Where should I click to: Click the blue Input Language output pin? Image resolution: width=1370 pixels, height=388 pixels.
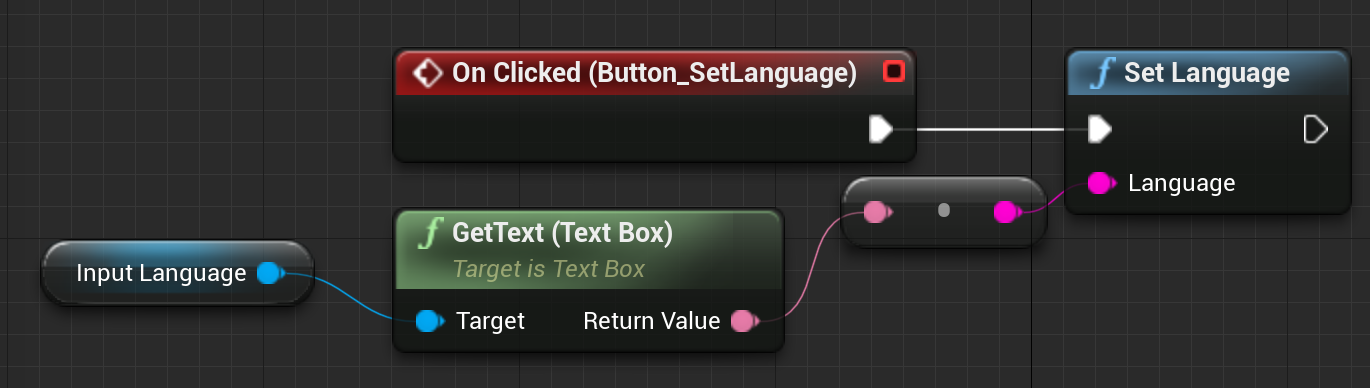(x=270, y=273)
